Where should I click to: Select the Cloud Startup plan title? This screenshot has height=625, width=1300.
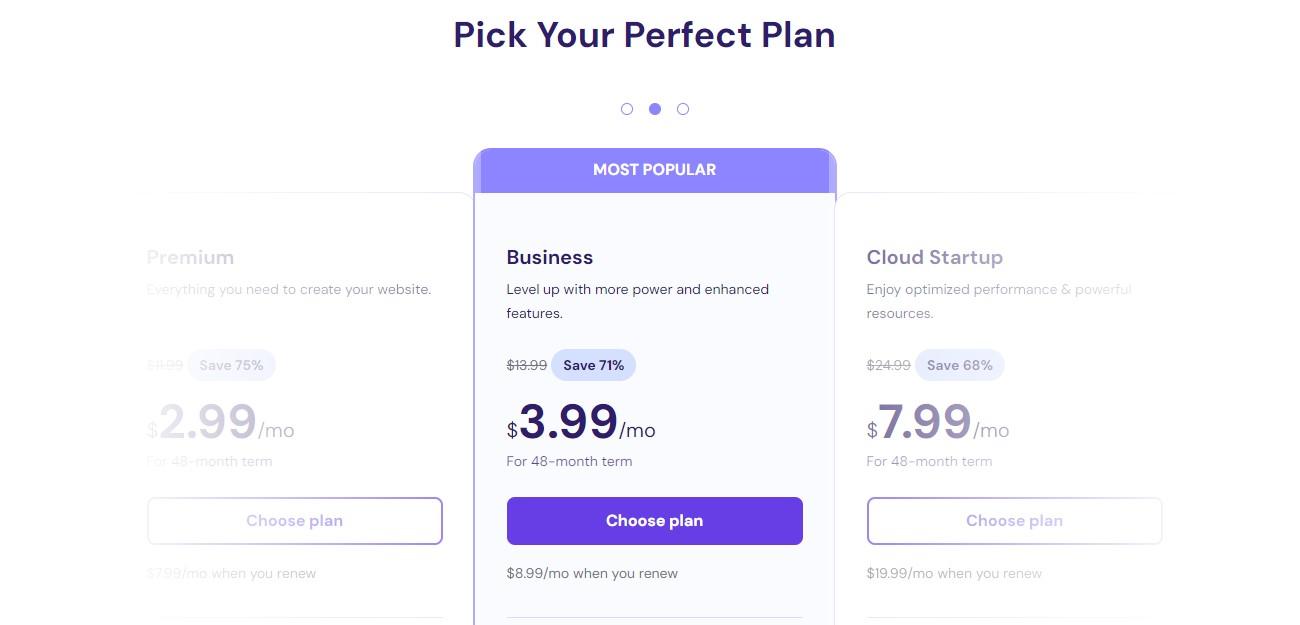click(935, 257)
